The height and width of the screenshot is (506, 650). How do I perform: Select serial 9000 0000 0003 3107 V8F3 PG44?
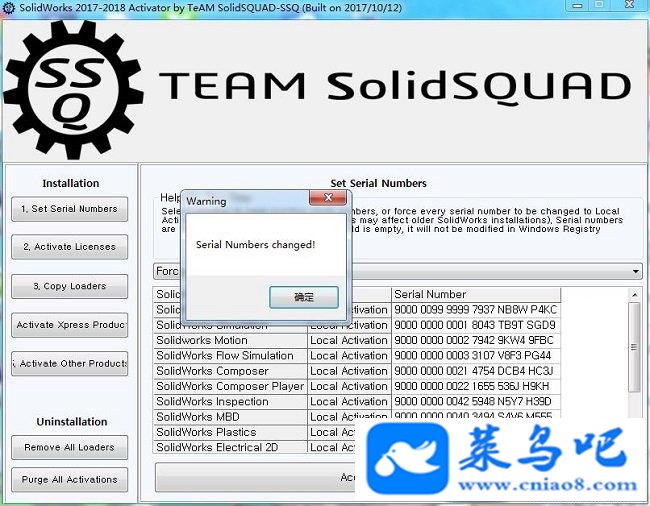point(475,356)
